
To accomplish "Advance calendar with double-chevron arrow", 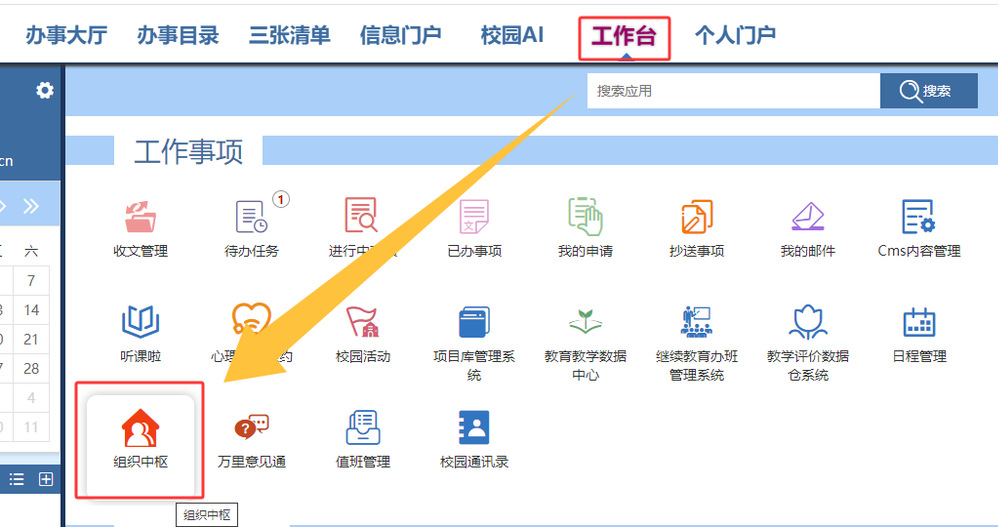I will pos(31,207).
